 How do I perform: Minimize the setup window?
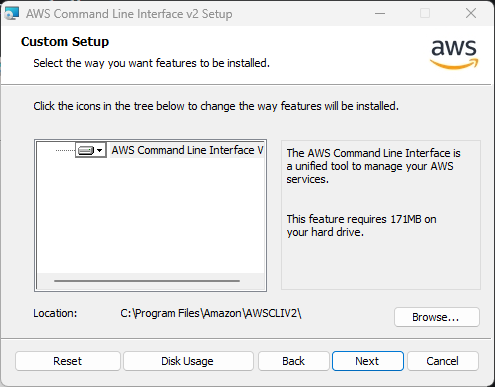pos(380,13)
